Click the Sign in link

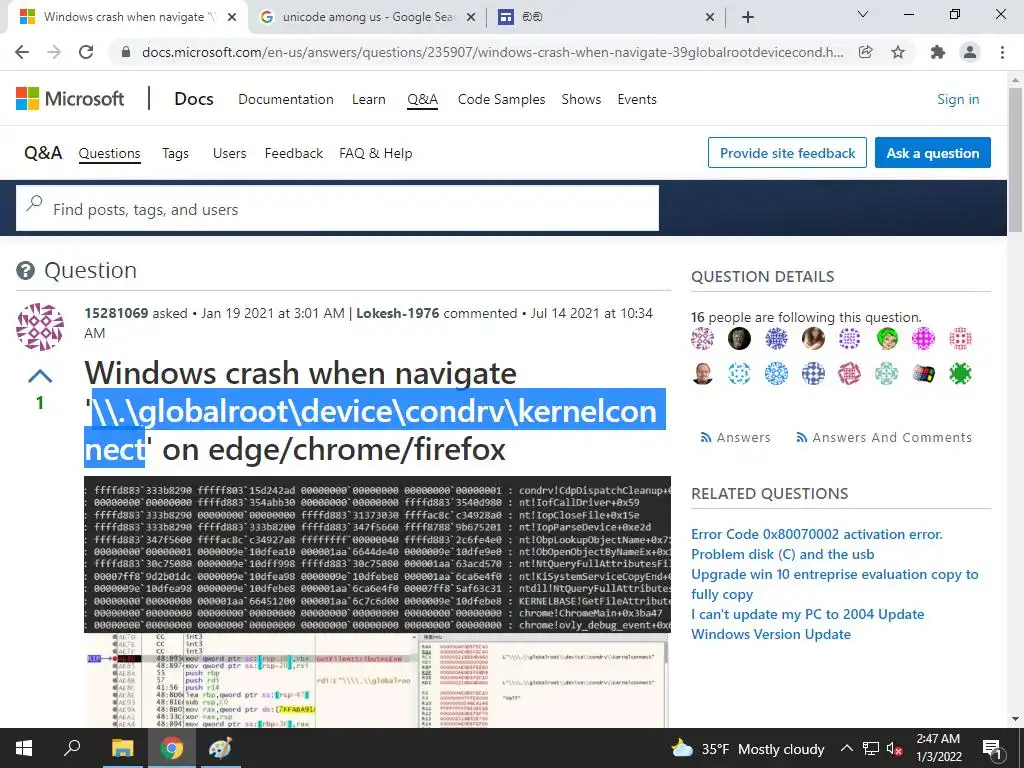(x=957, y=99)
